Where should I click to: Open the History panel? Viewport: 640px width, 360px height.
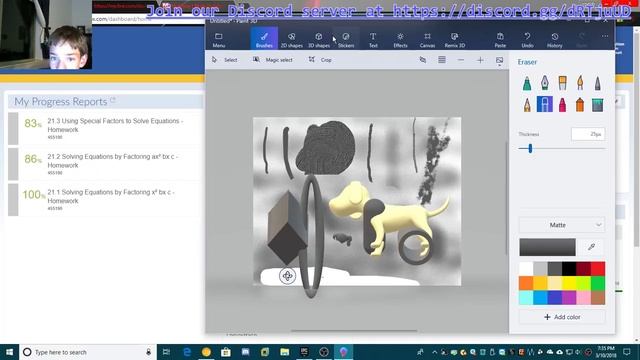tap(554, 39)
